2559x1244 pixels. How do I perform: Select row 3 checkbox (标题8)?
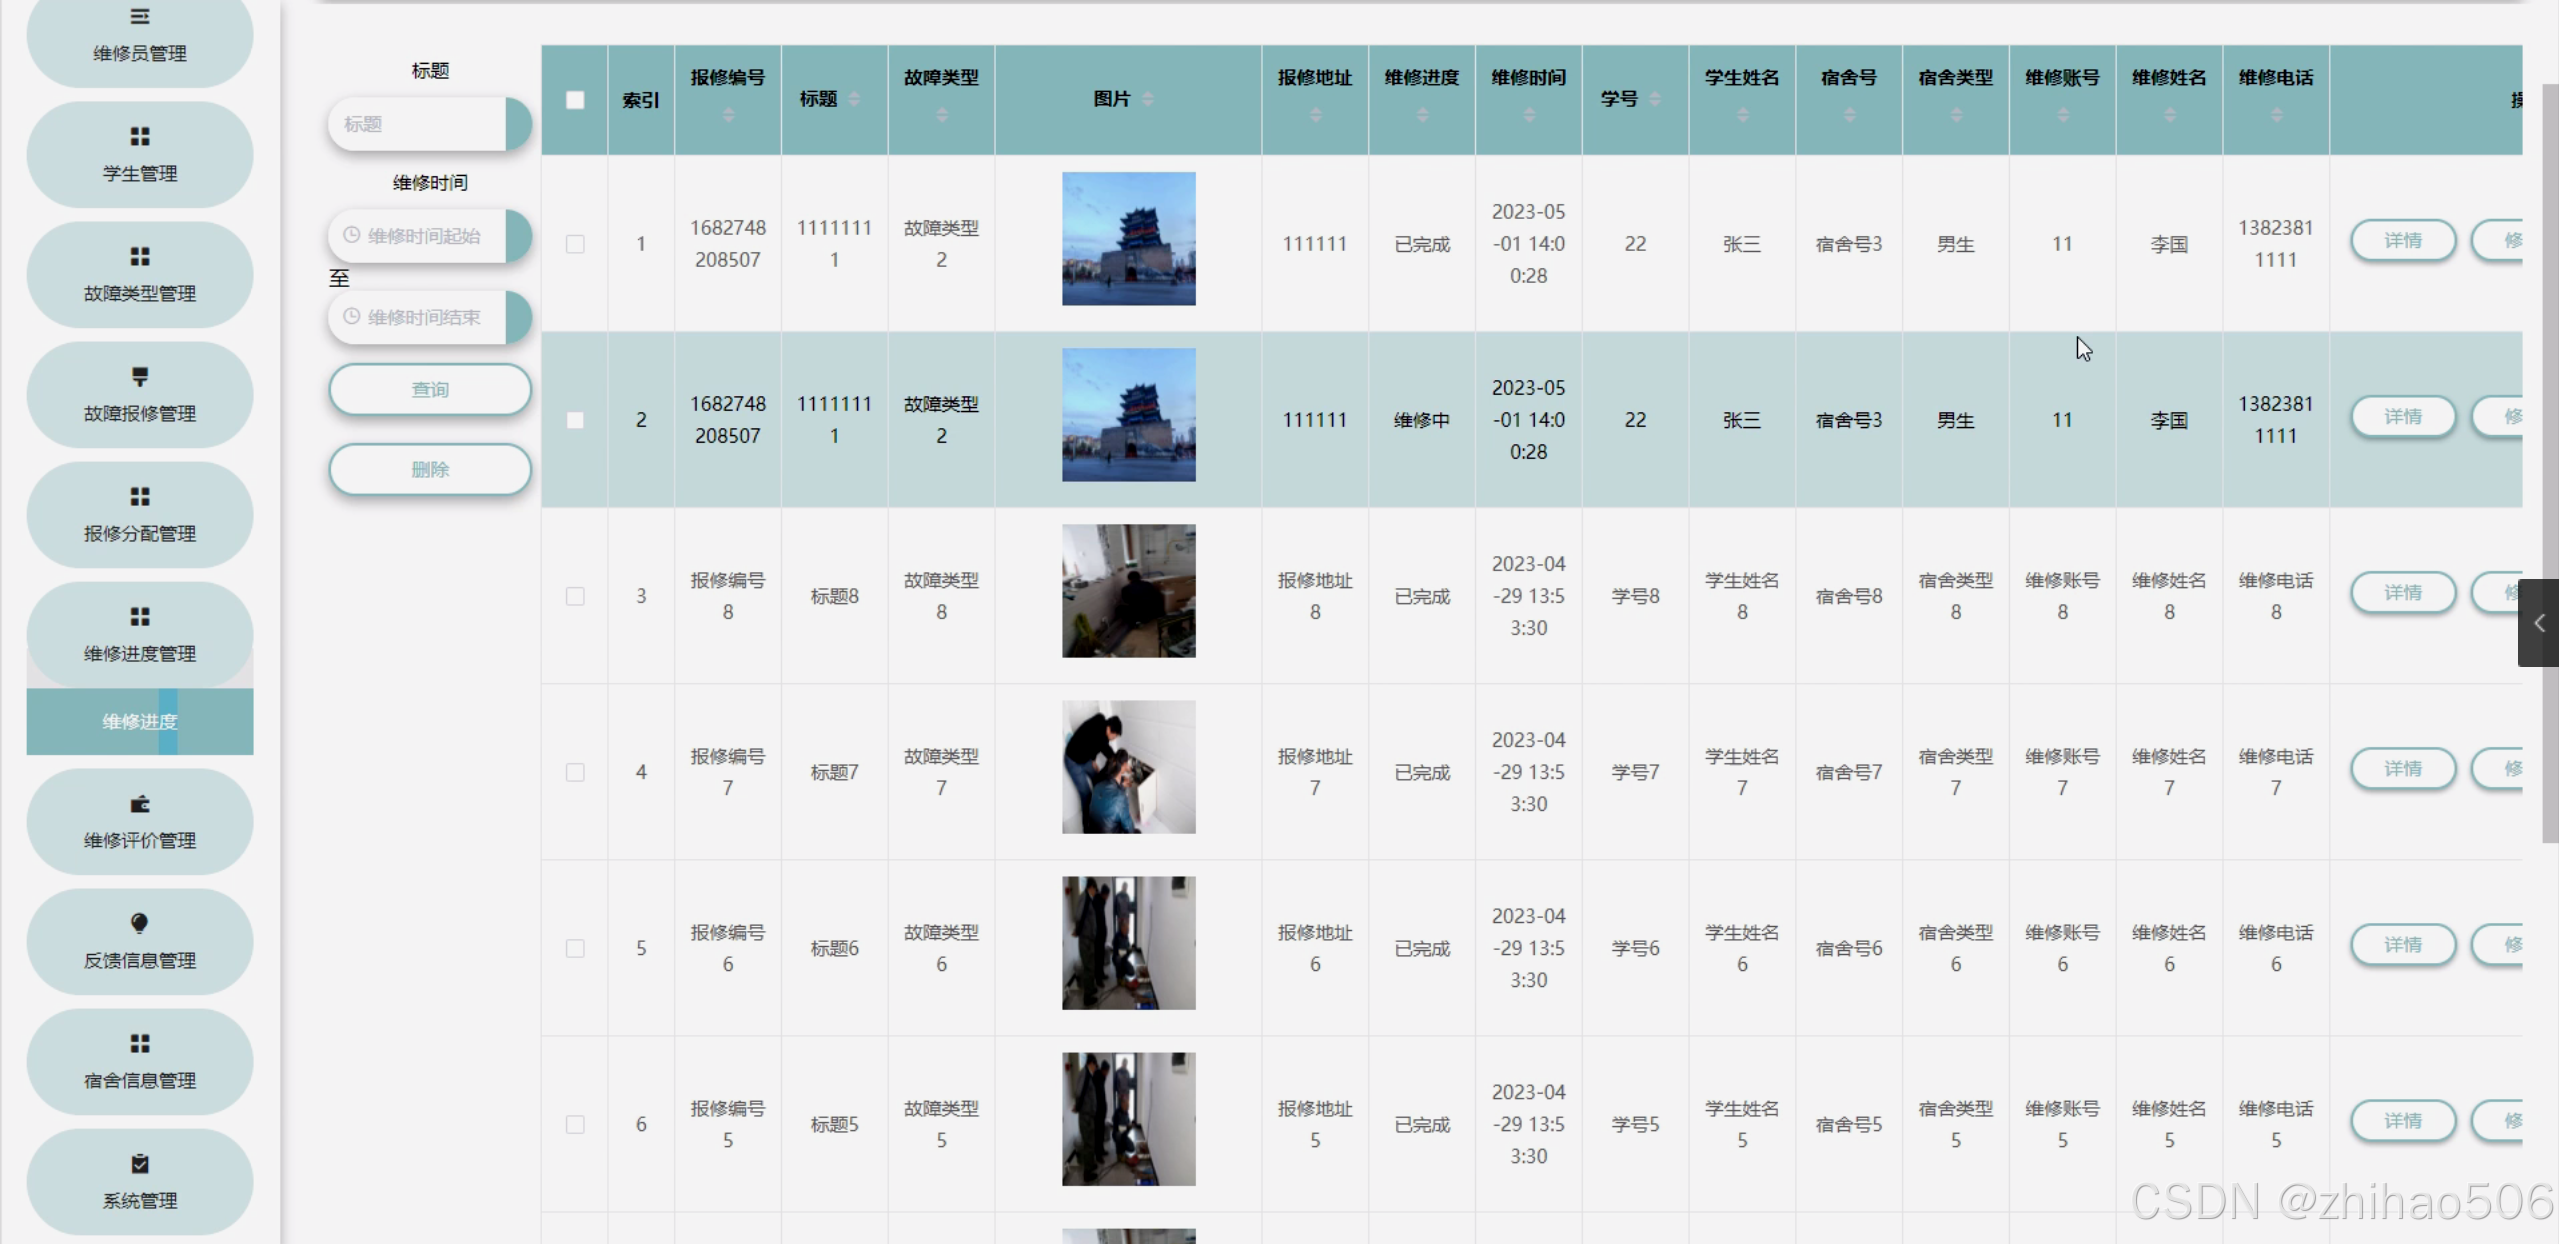[575, 596]
